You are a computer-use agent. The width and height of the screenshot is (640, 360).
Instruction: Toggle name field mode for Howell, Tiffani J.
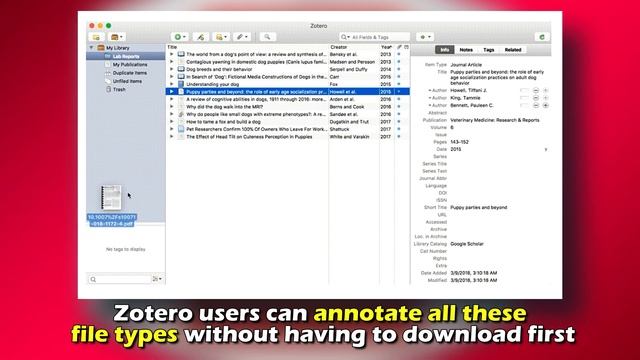(524, 90)
